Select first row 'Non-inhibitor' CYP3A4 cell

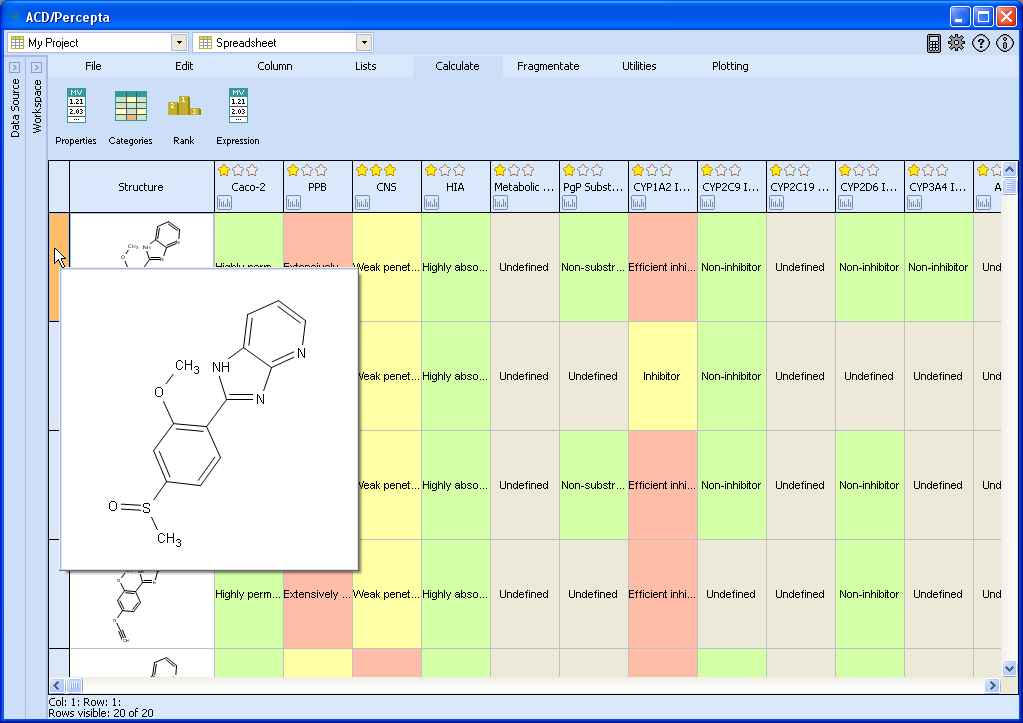[x=938, y=267]
